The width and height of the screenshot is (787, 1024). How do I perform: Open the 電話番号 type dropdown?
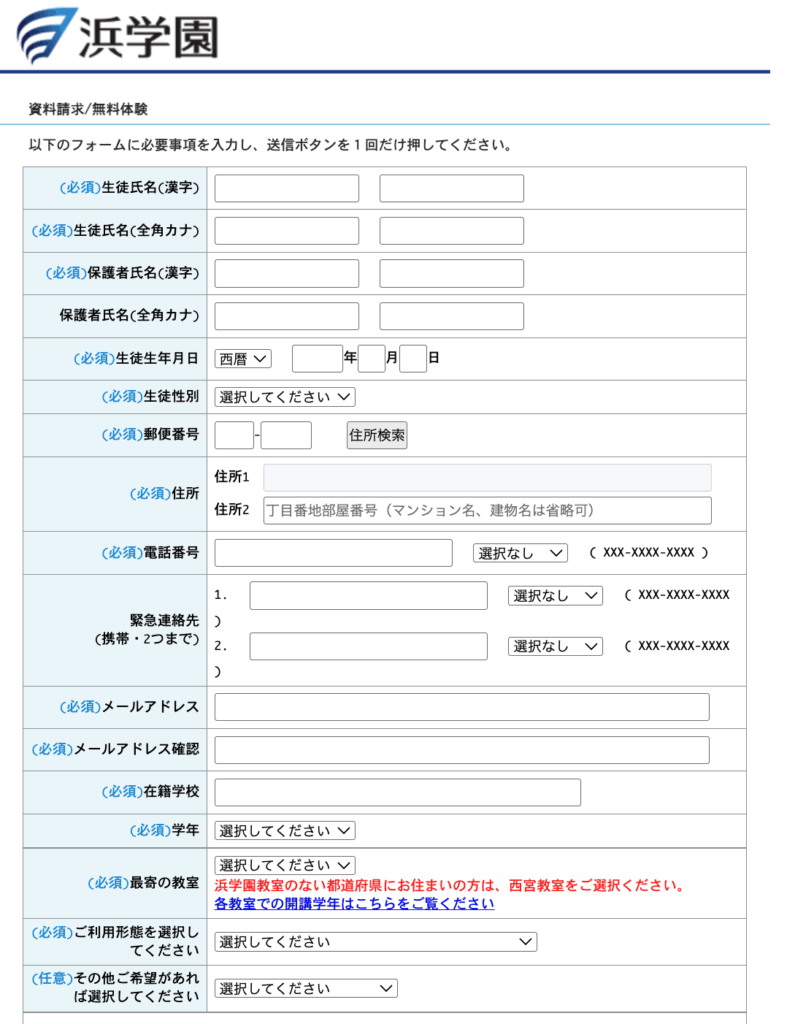(x=520, y=553)
